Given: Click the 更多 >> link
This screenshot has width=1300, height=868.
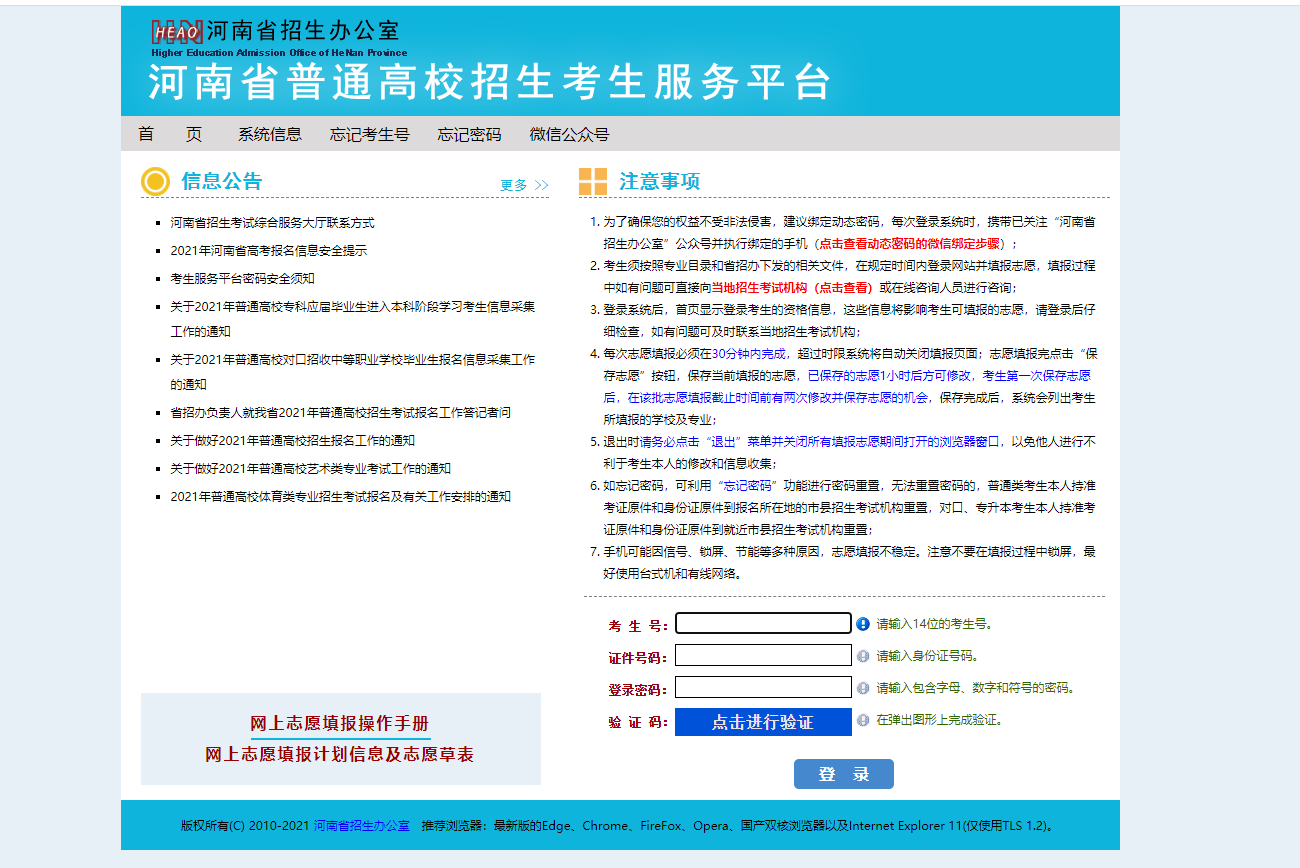Looking at the screenshot, I should (524, 185).
